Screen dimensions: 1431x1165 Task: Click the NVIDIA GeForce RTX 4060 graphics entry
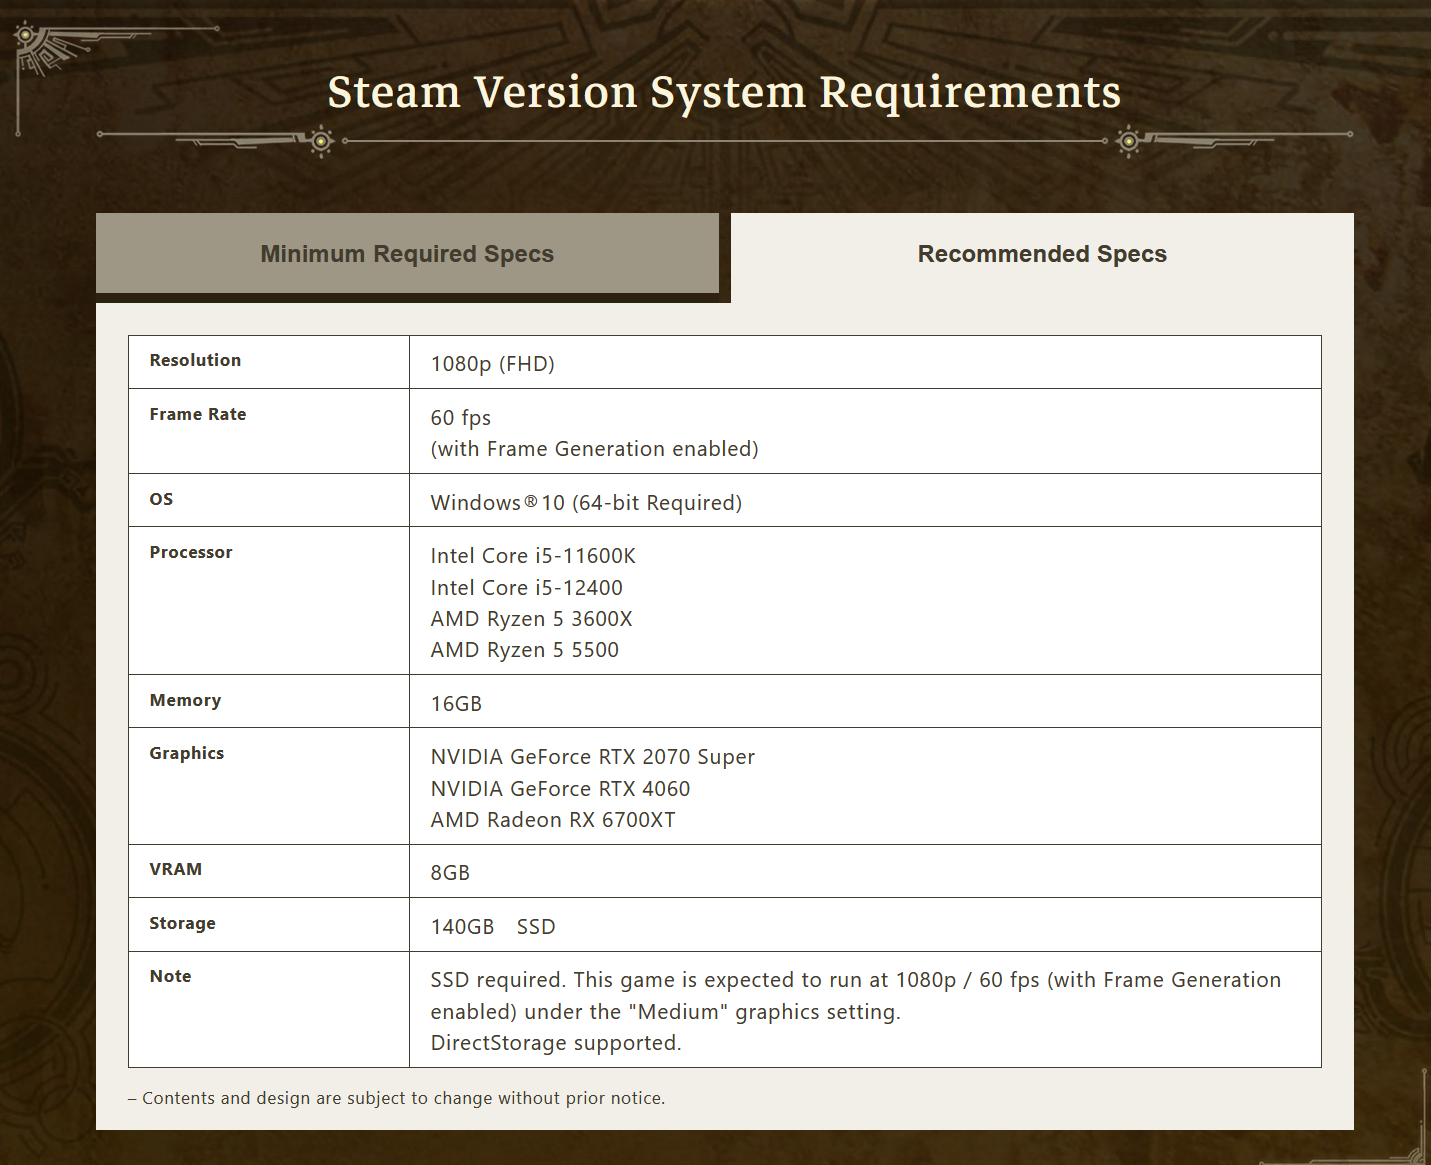pyautogui.click(x=560, y=788)
